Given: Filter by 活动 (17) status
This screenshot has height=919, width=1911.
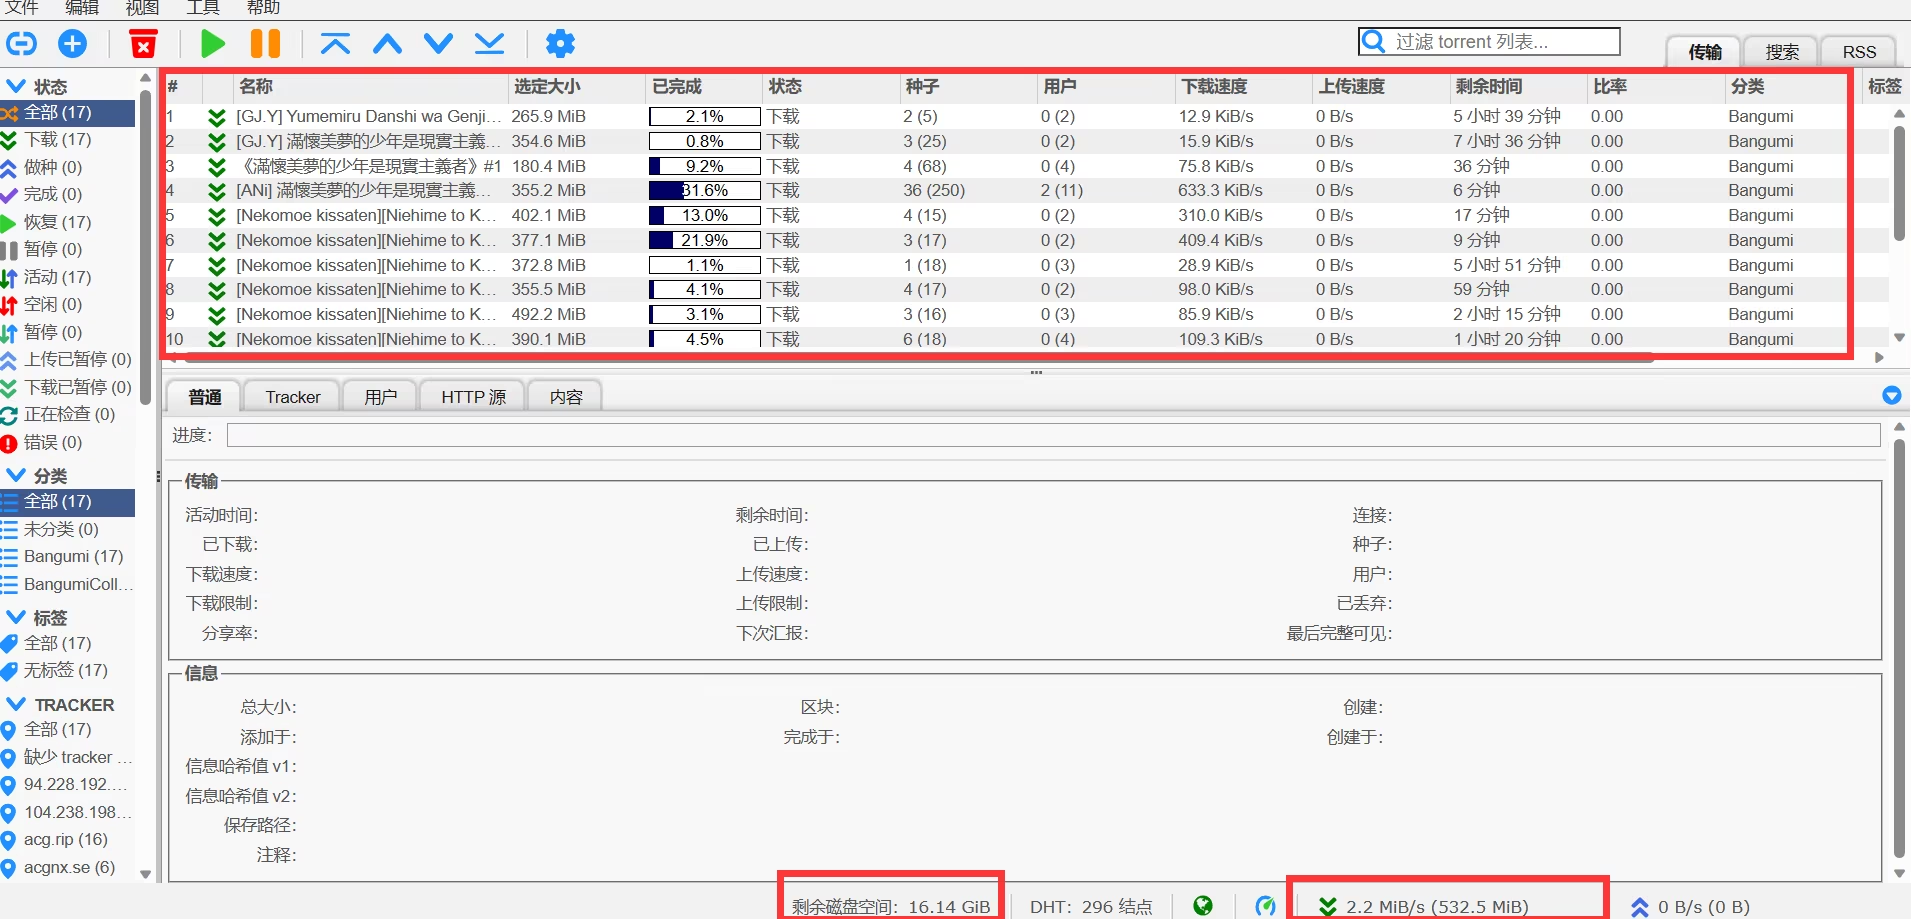Looking at the screenshot, I should coord(57,277).
